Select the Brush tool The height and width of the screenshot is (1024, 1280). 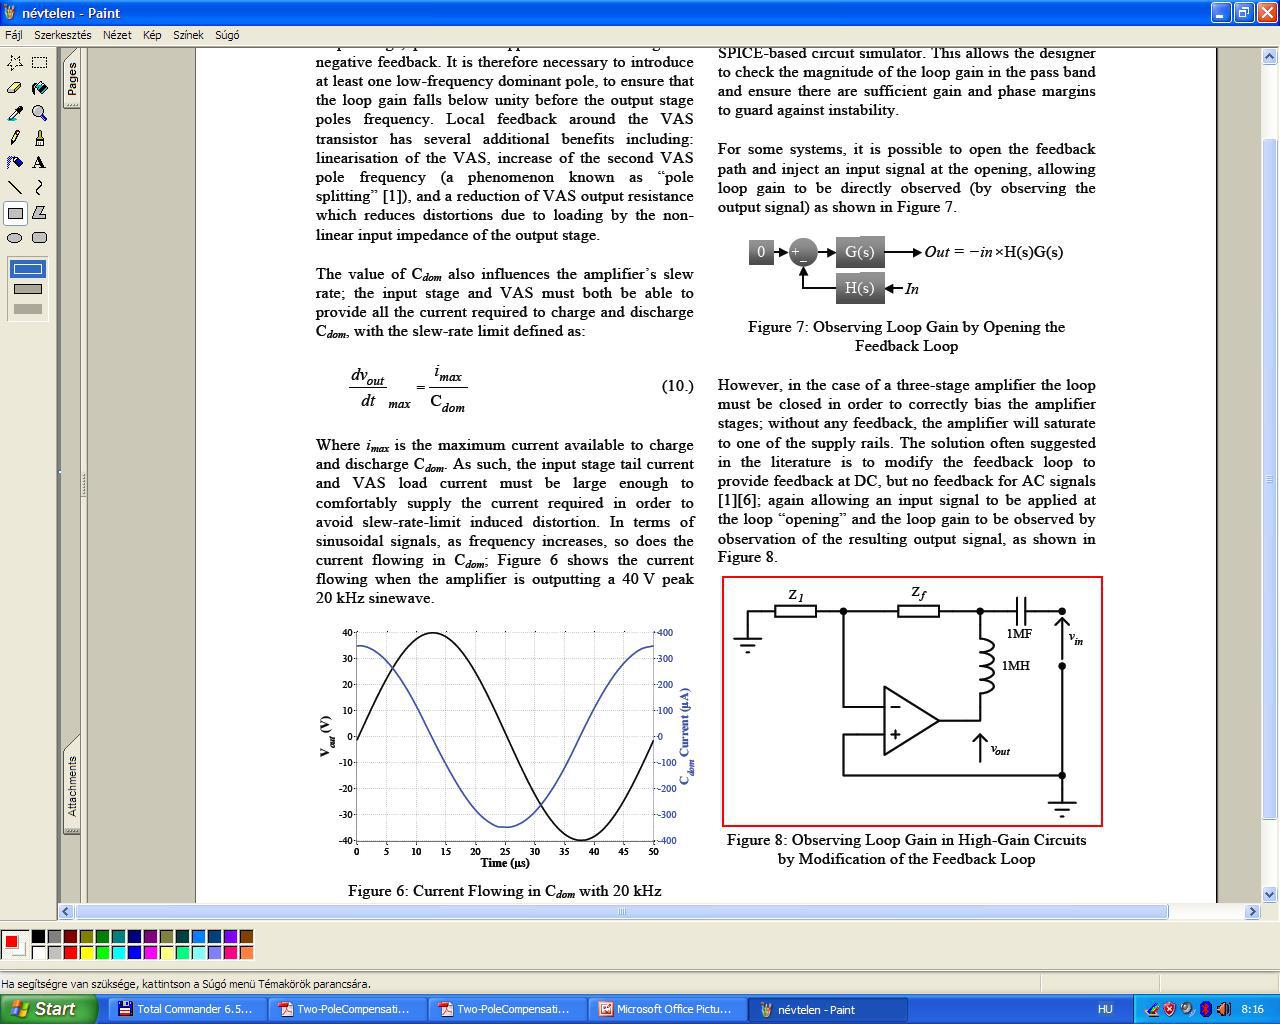pyautogui.click(x=39, y=138)
